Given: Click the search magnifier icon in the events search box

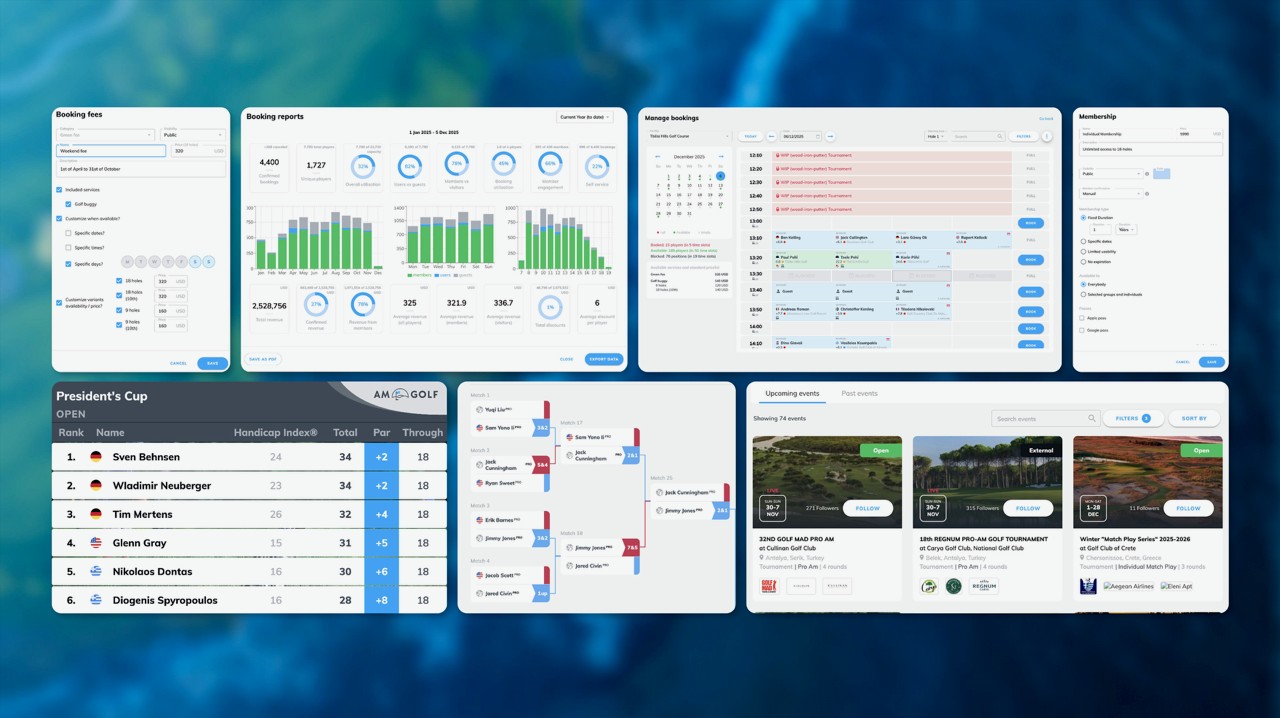Looking at the screenshot, I should [x=1091, y=419].
